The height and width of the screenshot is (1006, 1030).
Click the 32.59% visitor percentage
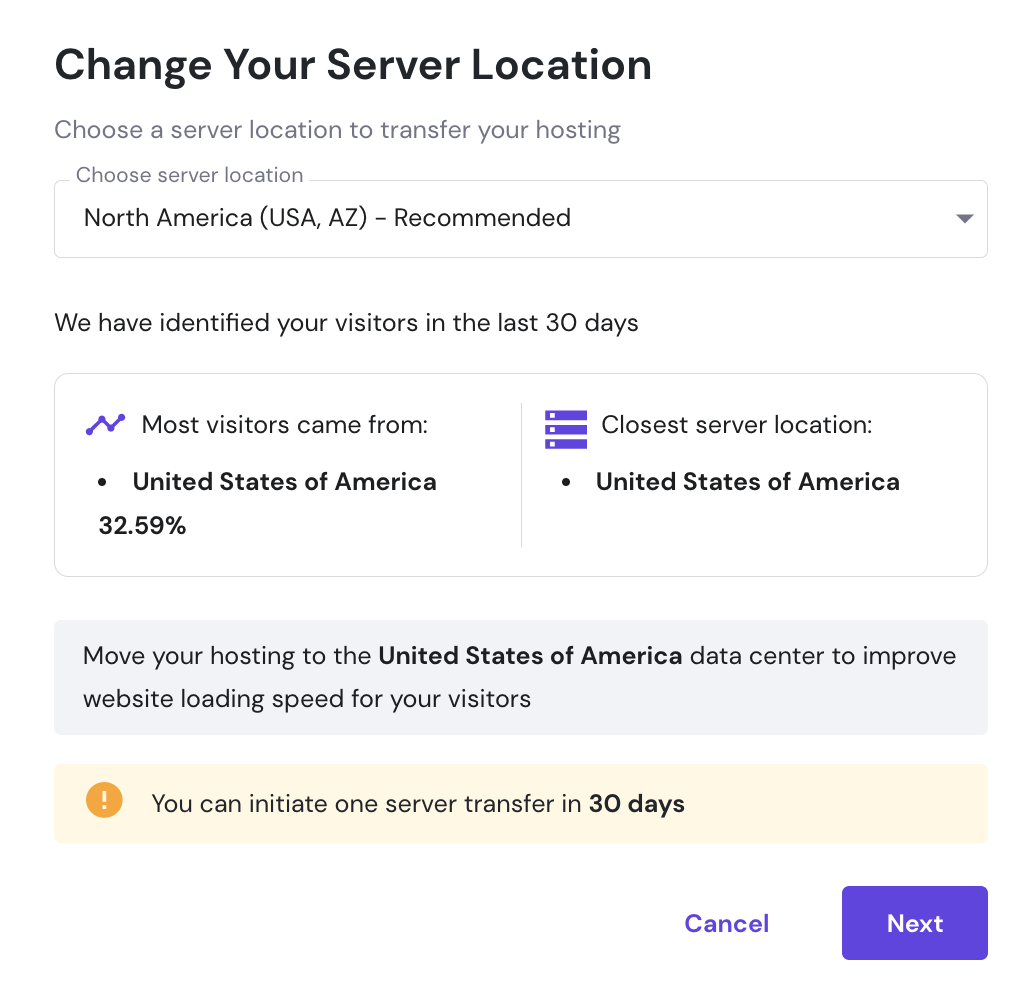tap(142, 526)
